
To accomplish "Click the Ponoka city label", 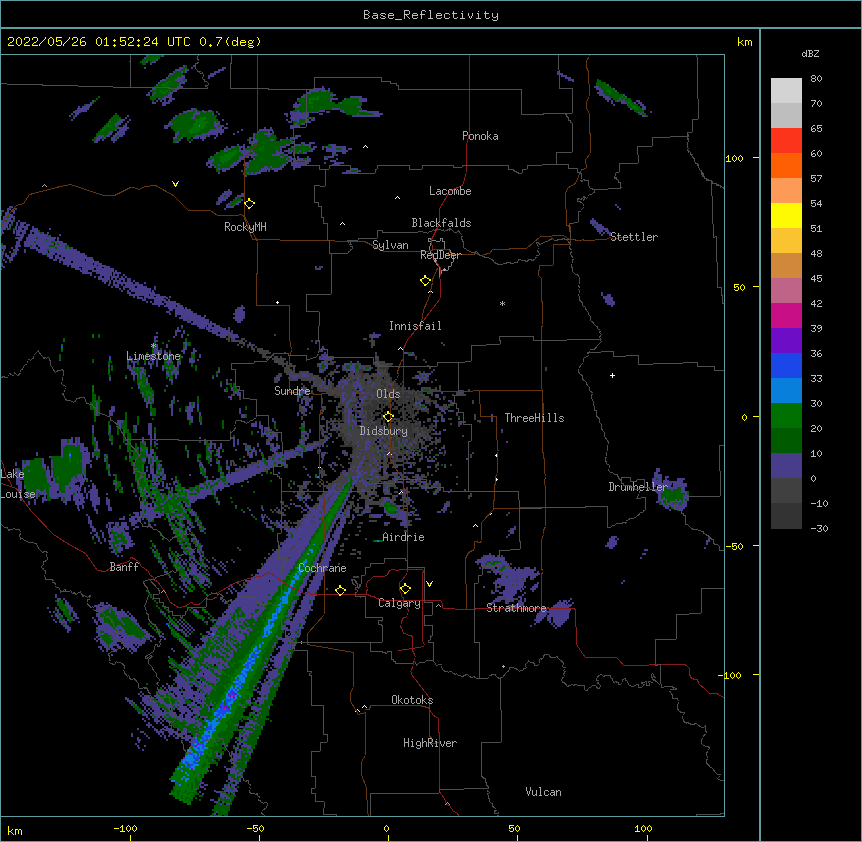I will coord(480,136).
